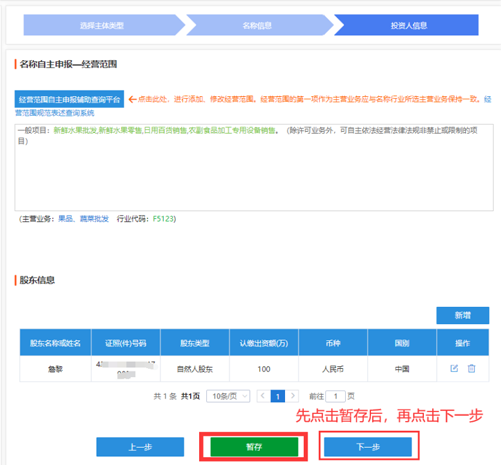501x465 pixels.
Task: Select the 选择主体类型 step tab
Action: [102, 25]
